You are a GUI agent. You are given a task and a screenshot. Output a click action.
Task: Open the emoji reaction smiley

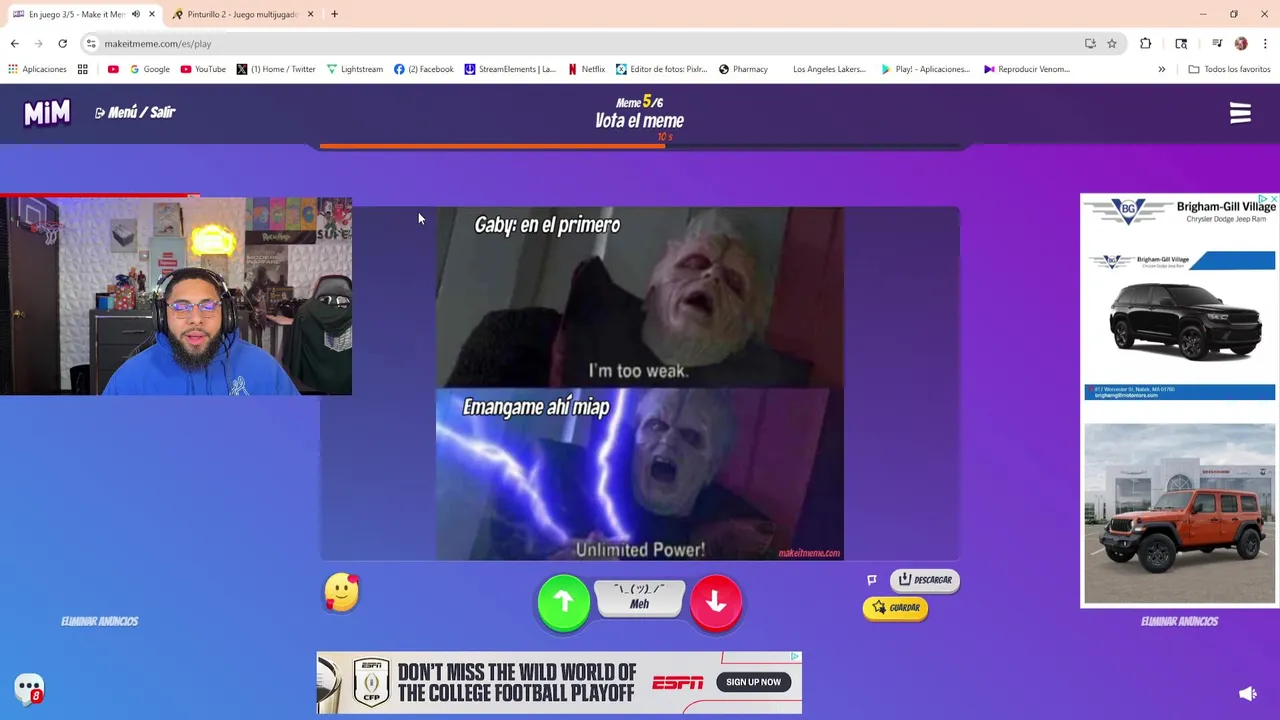click(341, 592)
